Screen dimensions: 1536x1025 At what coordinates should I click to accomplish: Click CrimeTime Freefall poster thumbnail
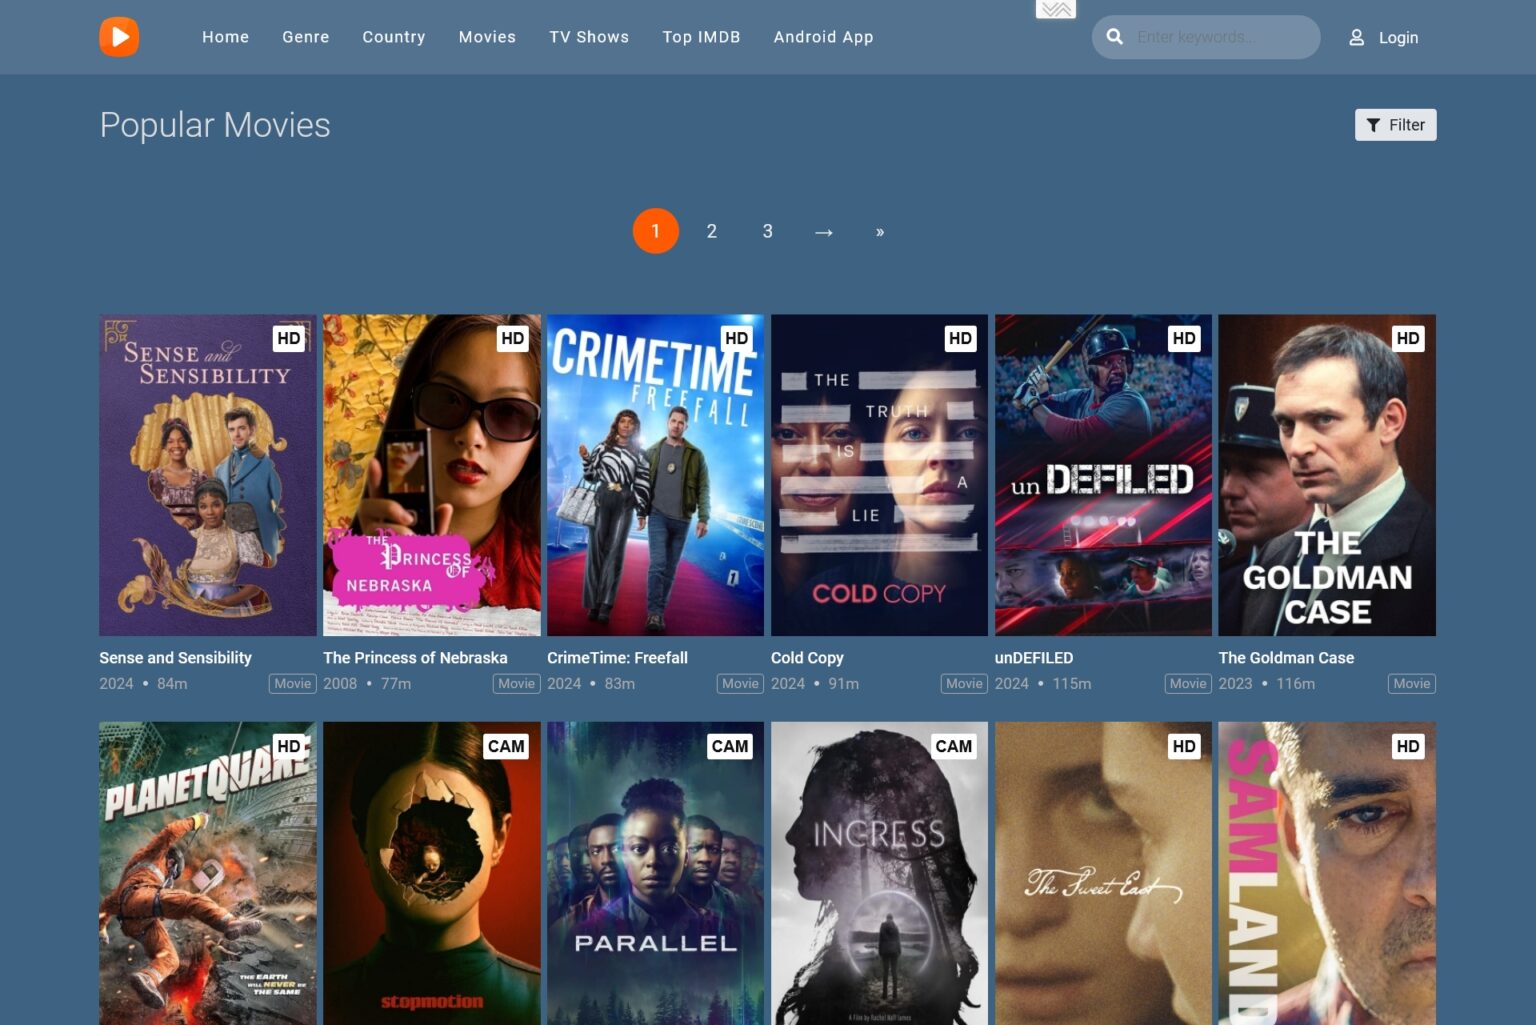[656, 475]
